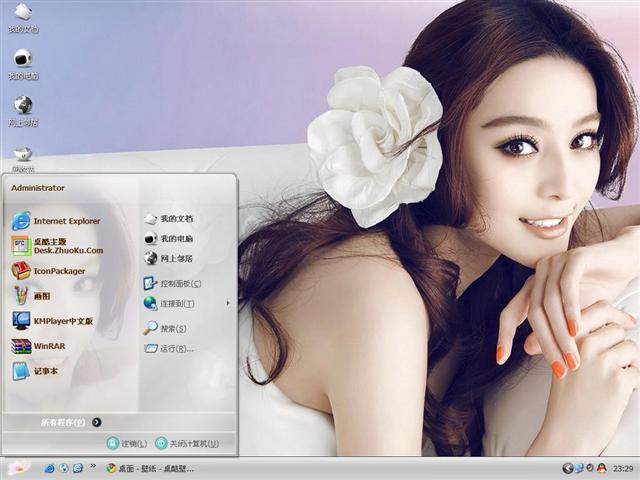Click the taskbar Start button
The image size is (640, 480).
(20, 467)
